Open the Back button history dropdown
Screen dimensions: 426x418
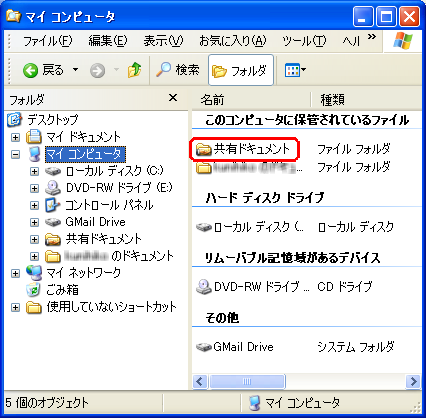(76, 70)
